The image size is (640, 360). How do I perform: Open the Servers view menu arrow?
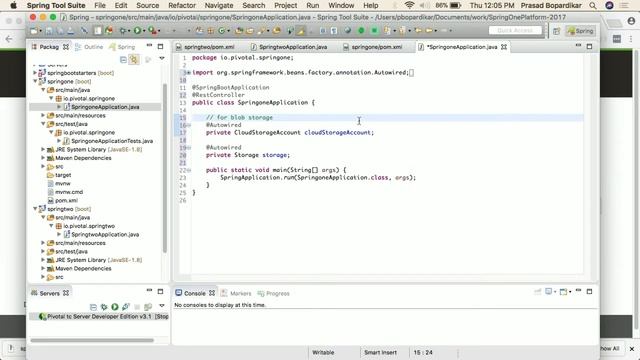click(162, 306)
